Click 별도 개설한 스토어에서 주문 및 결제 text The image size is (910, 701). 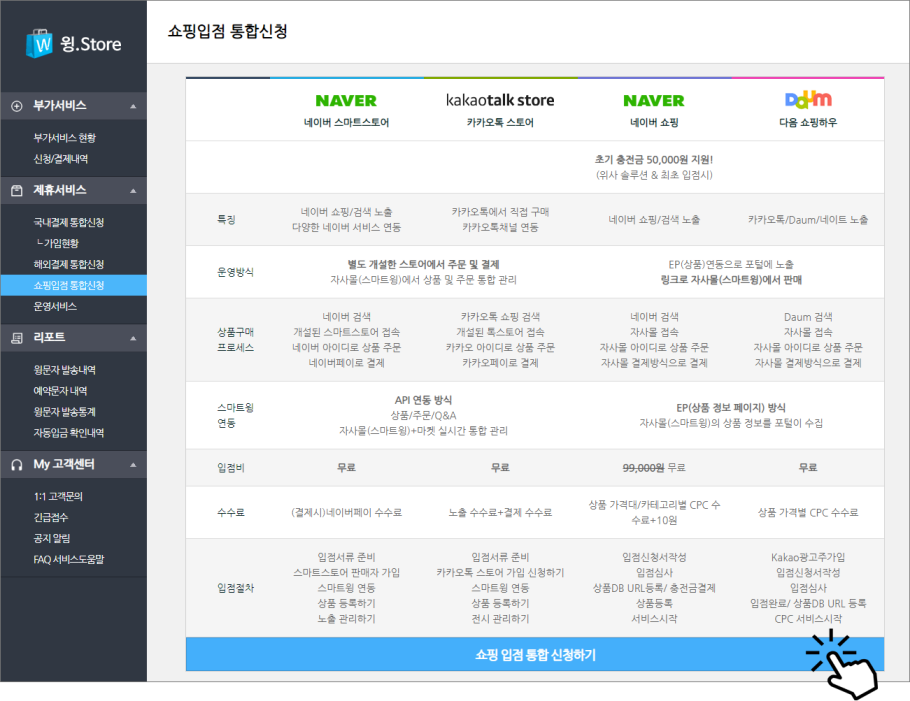tap(423, 265)
